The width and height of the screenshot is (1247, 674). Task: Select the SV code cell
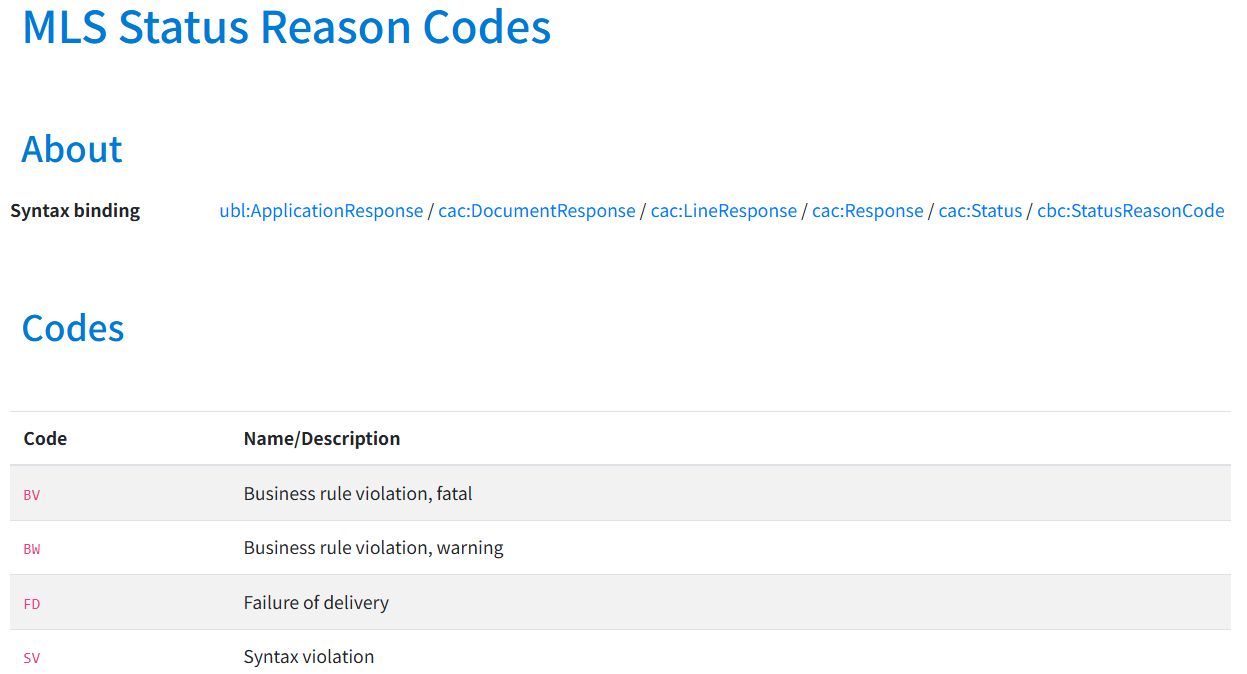pyautogui.click(x=32, y=658)
